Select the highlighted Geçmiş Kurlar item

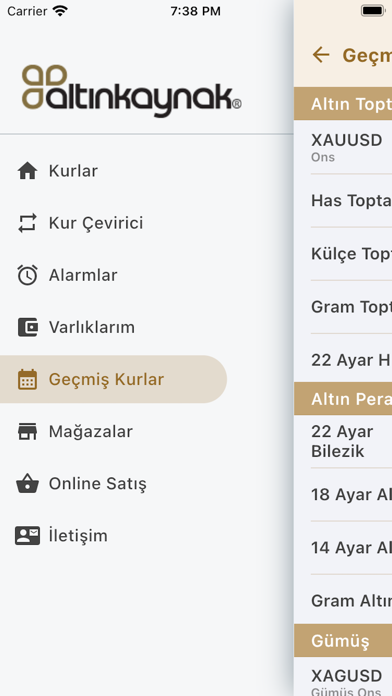pos(113,380)
